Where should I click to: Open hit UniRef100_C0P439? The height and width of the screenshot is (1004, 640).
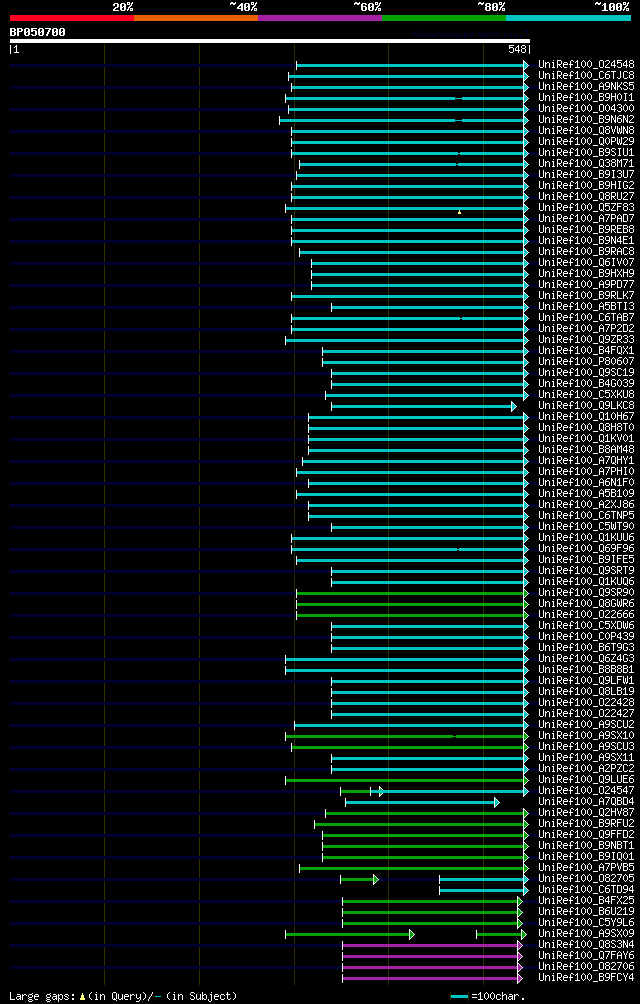click(x=586, y=636)
